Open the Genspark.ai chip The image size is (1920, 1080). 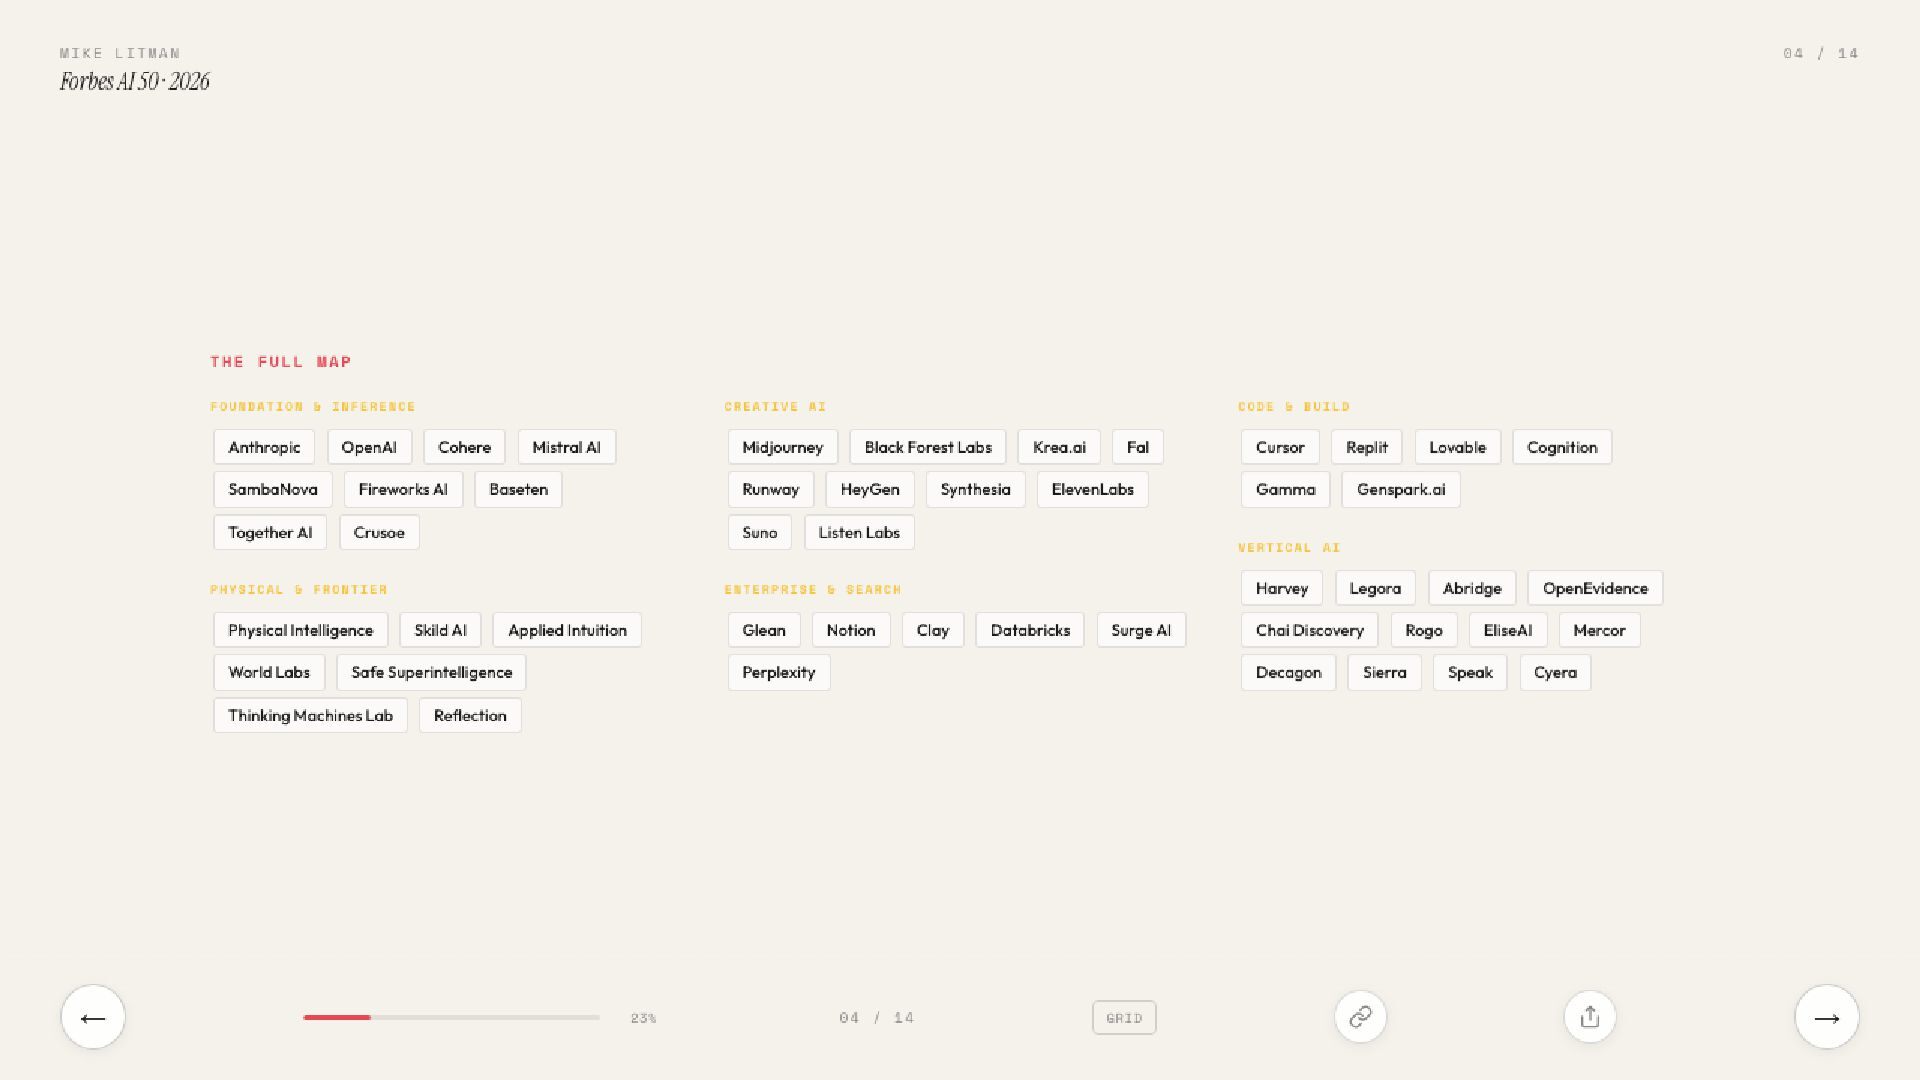(x=1400, y=489)
